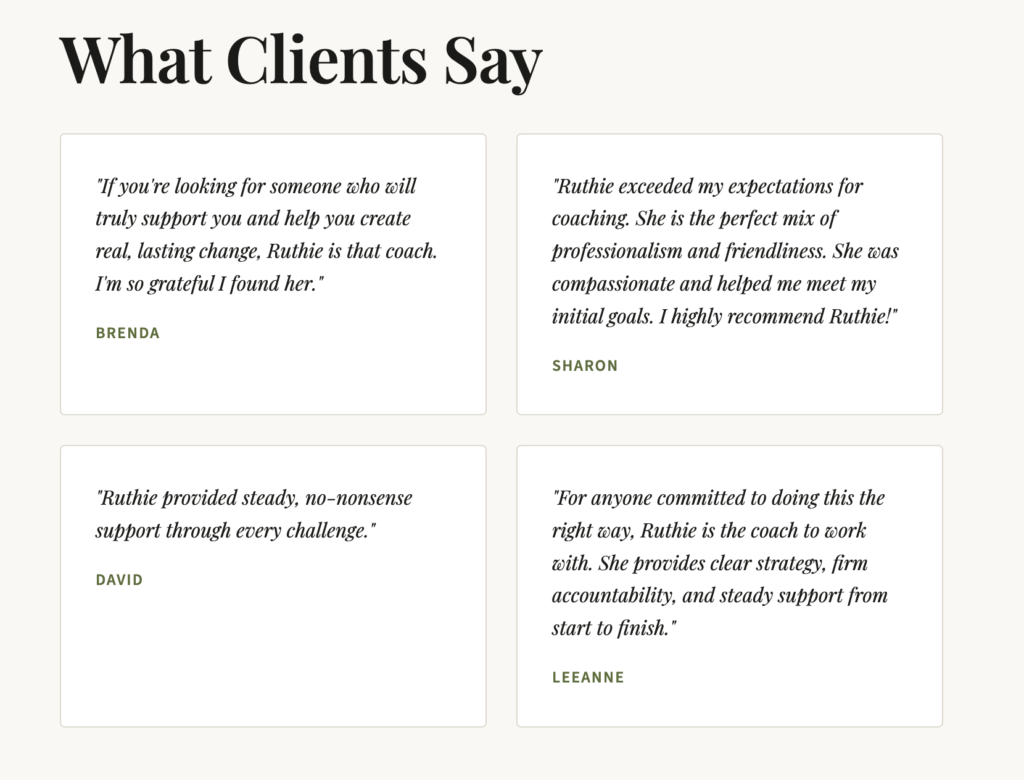Click "start to finish" in Leeanne's quote

click(612, 629)
